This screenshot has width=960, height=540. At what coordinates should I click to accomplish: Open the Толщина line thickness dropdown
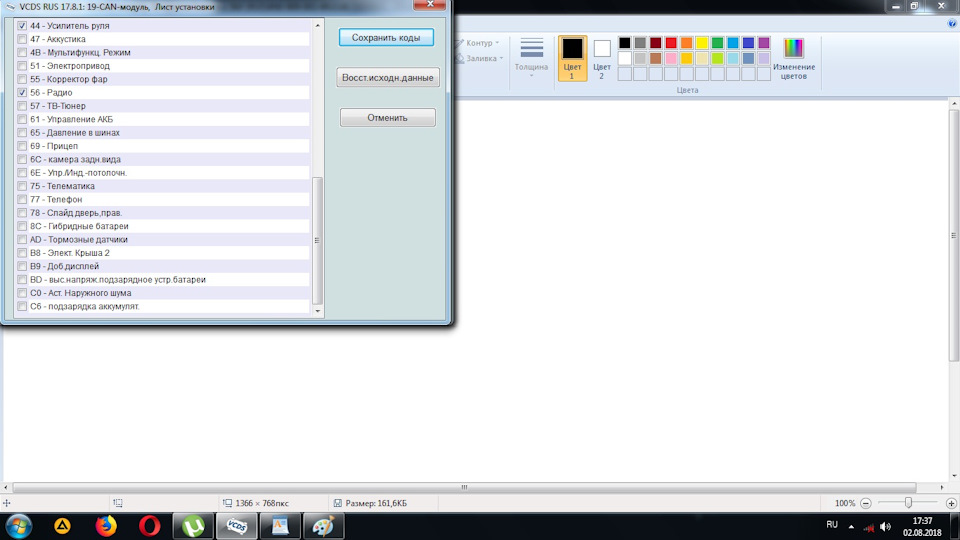point(531,57)
